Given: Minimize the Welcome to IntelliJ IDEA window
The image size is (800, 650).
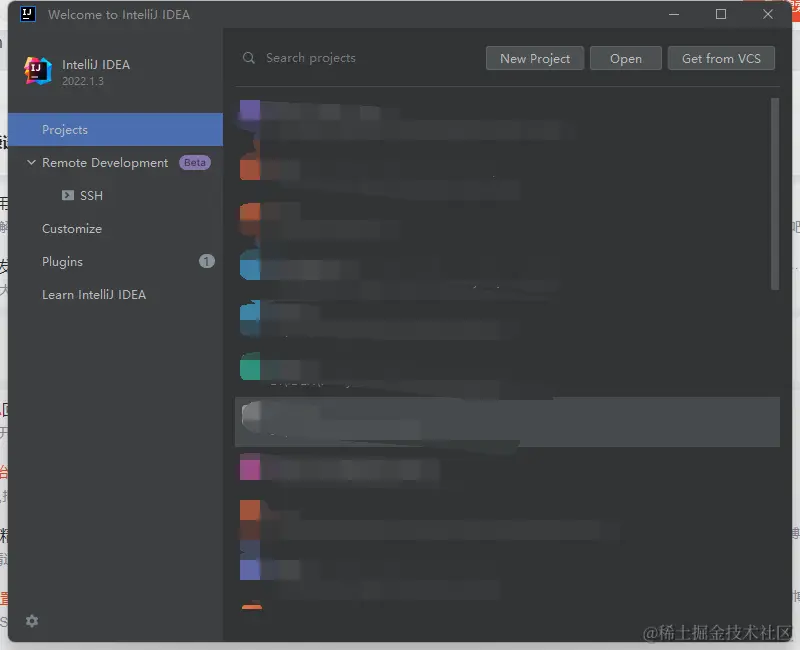Looking at the screenshot, I should point(674,14).
